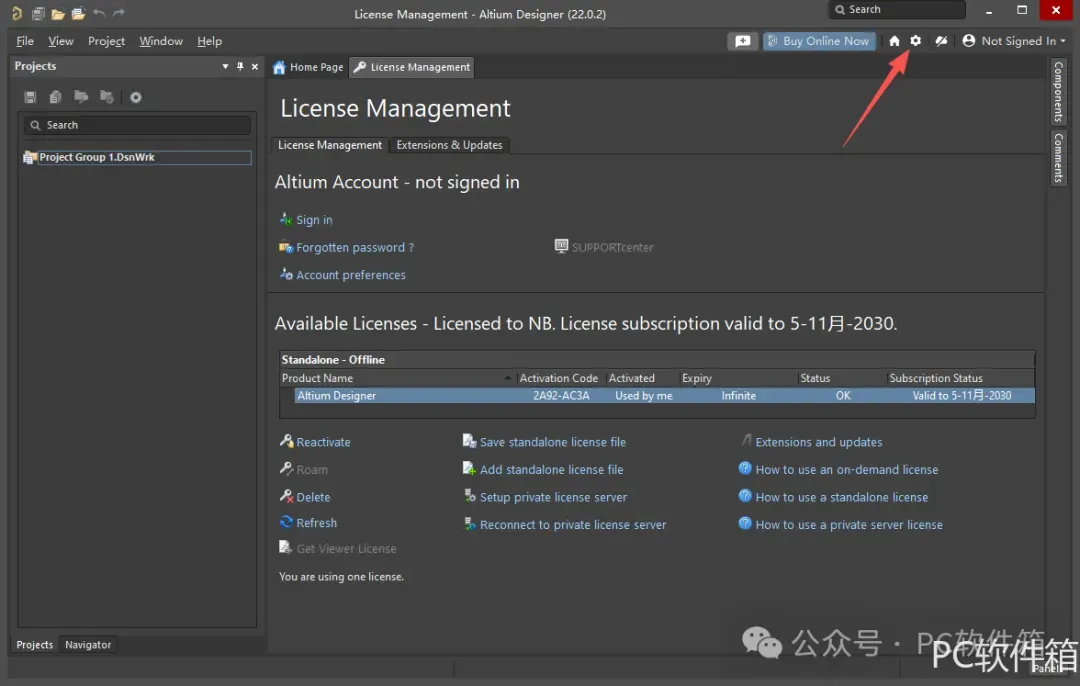Image resolution: width=1080 pixels, height=686 pixels.
Task: Click the notifications icon next to the gear
Action: point(941,41)
